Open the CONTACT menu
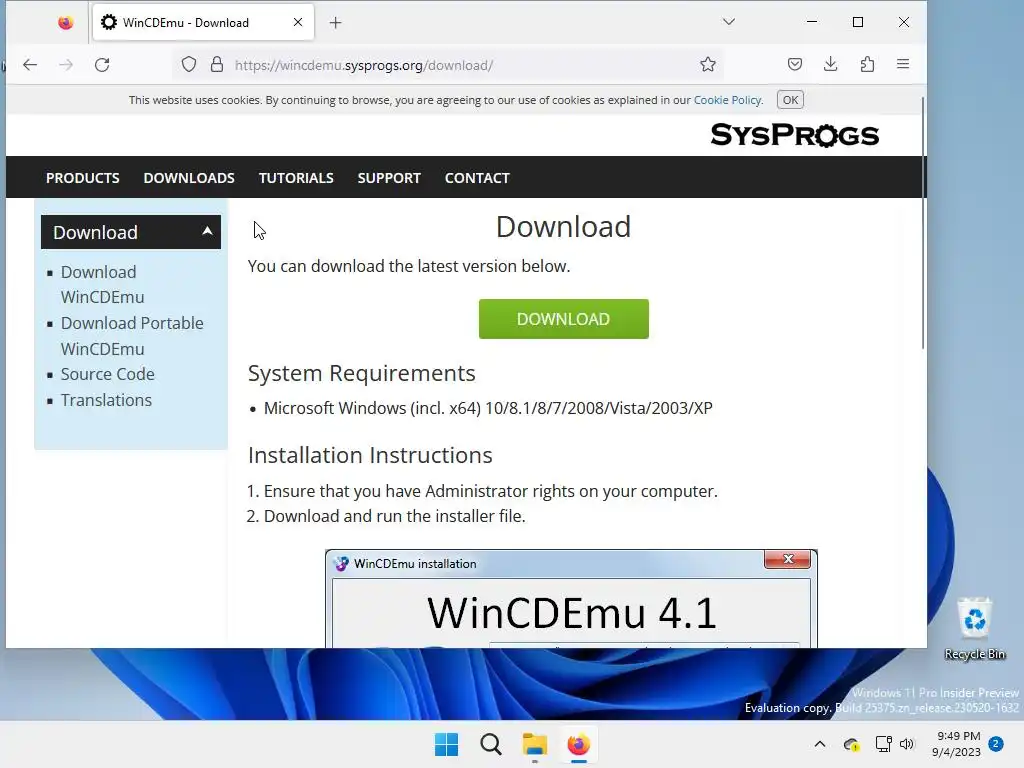 point(477,178)
